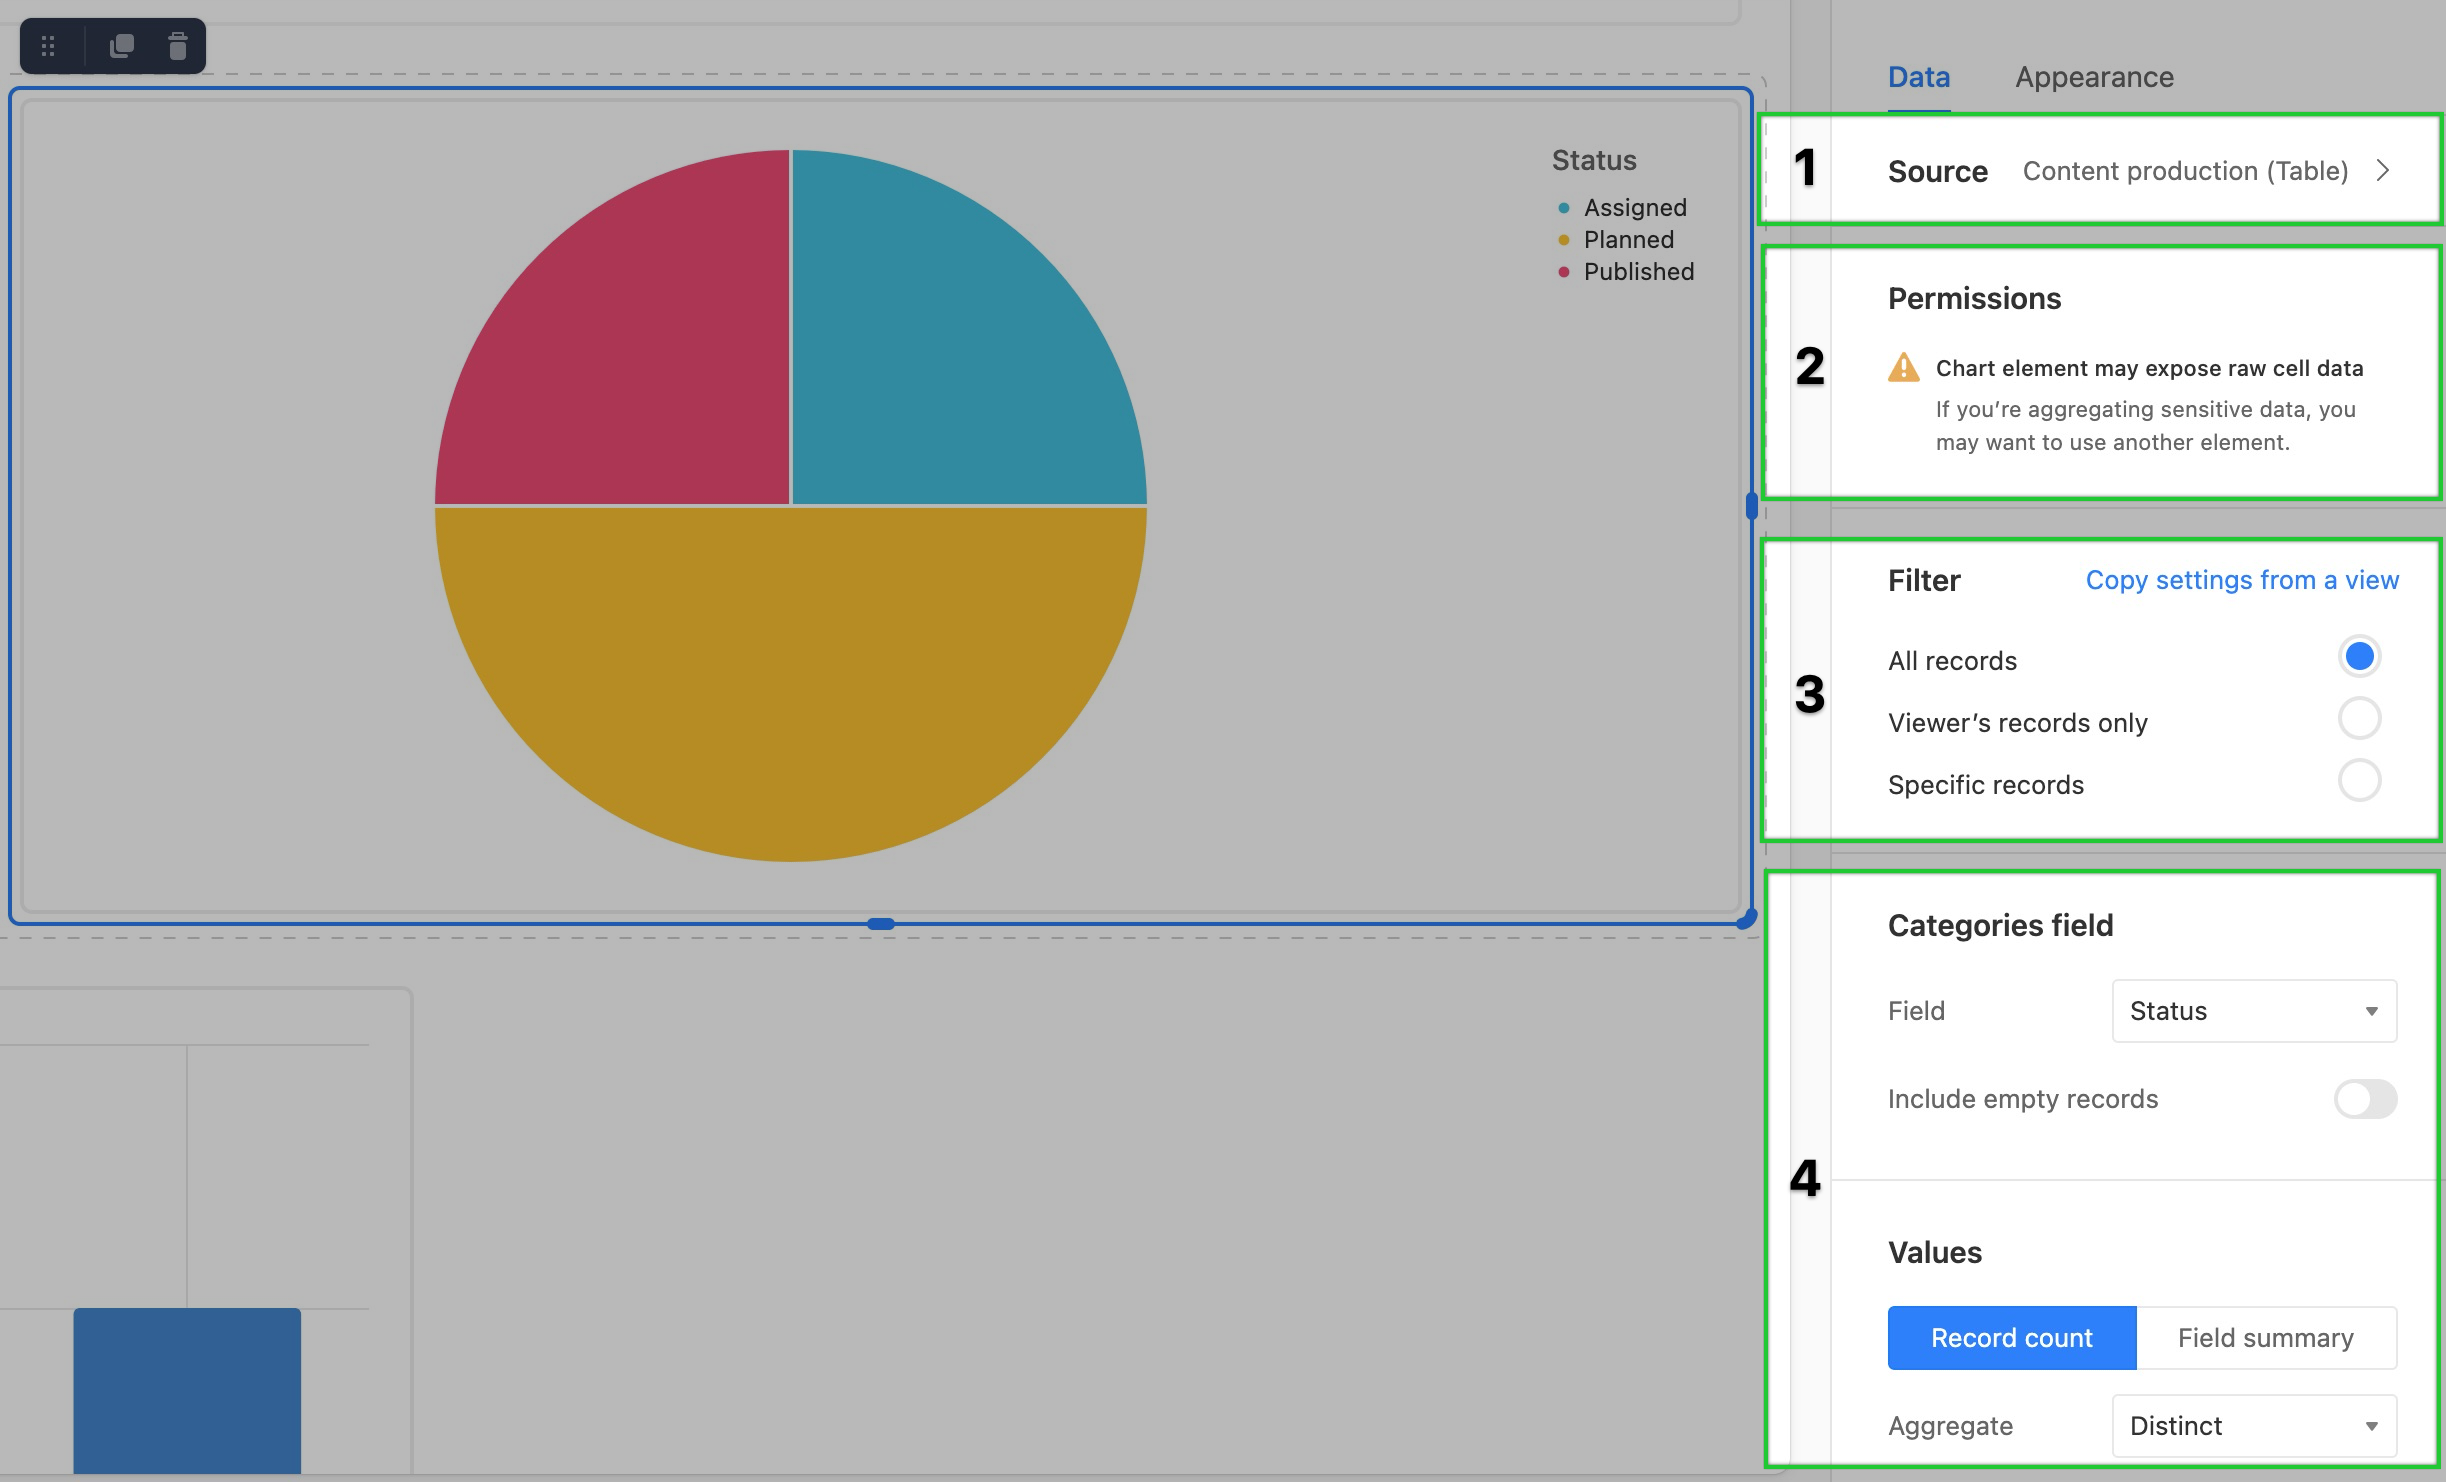Delete the chart element with trash icon
The width and height of the screenshot is (2446, 1482).
tap(178, 46)
